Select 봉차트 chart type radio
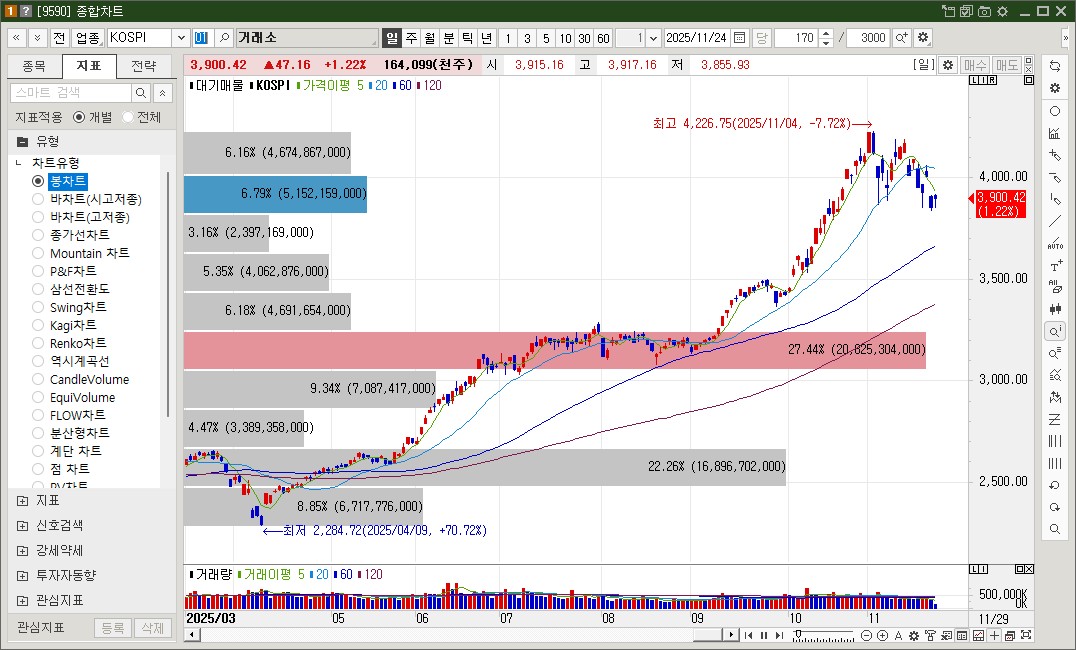1076x650 pixels. pyautogui.click(x=38, y=181)
